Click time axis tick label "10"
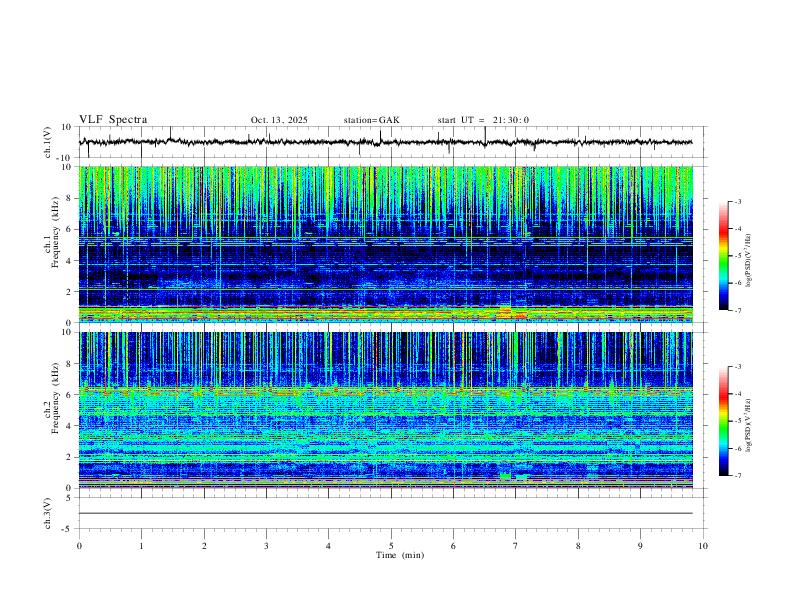792x612 pixels. click(x=703, y=546)
